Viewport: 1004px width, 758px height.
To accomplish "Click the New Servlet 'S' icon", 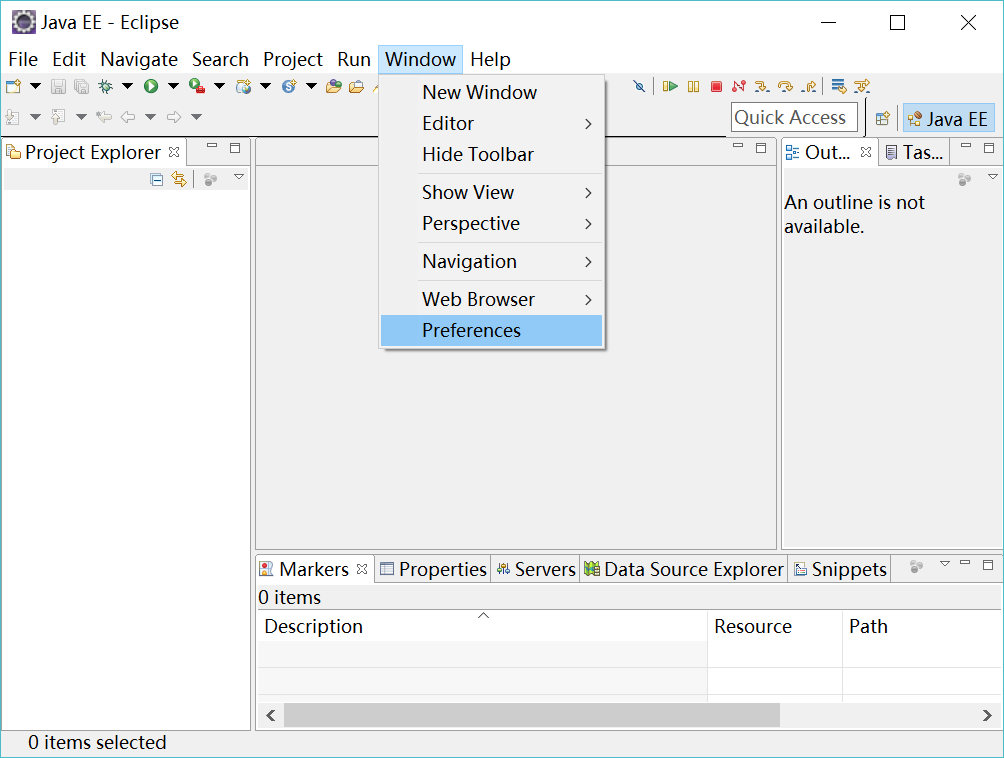I will click(289, 86).
